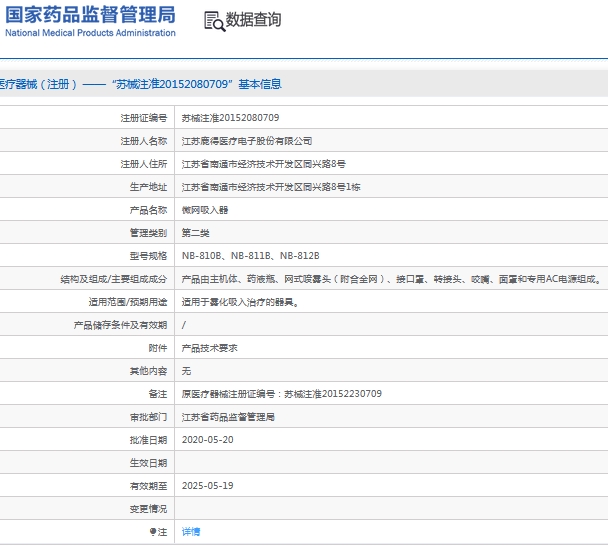Click the 批准日期 row label
This screenshot has width=608, height=553.
tap(148, 440)
